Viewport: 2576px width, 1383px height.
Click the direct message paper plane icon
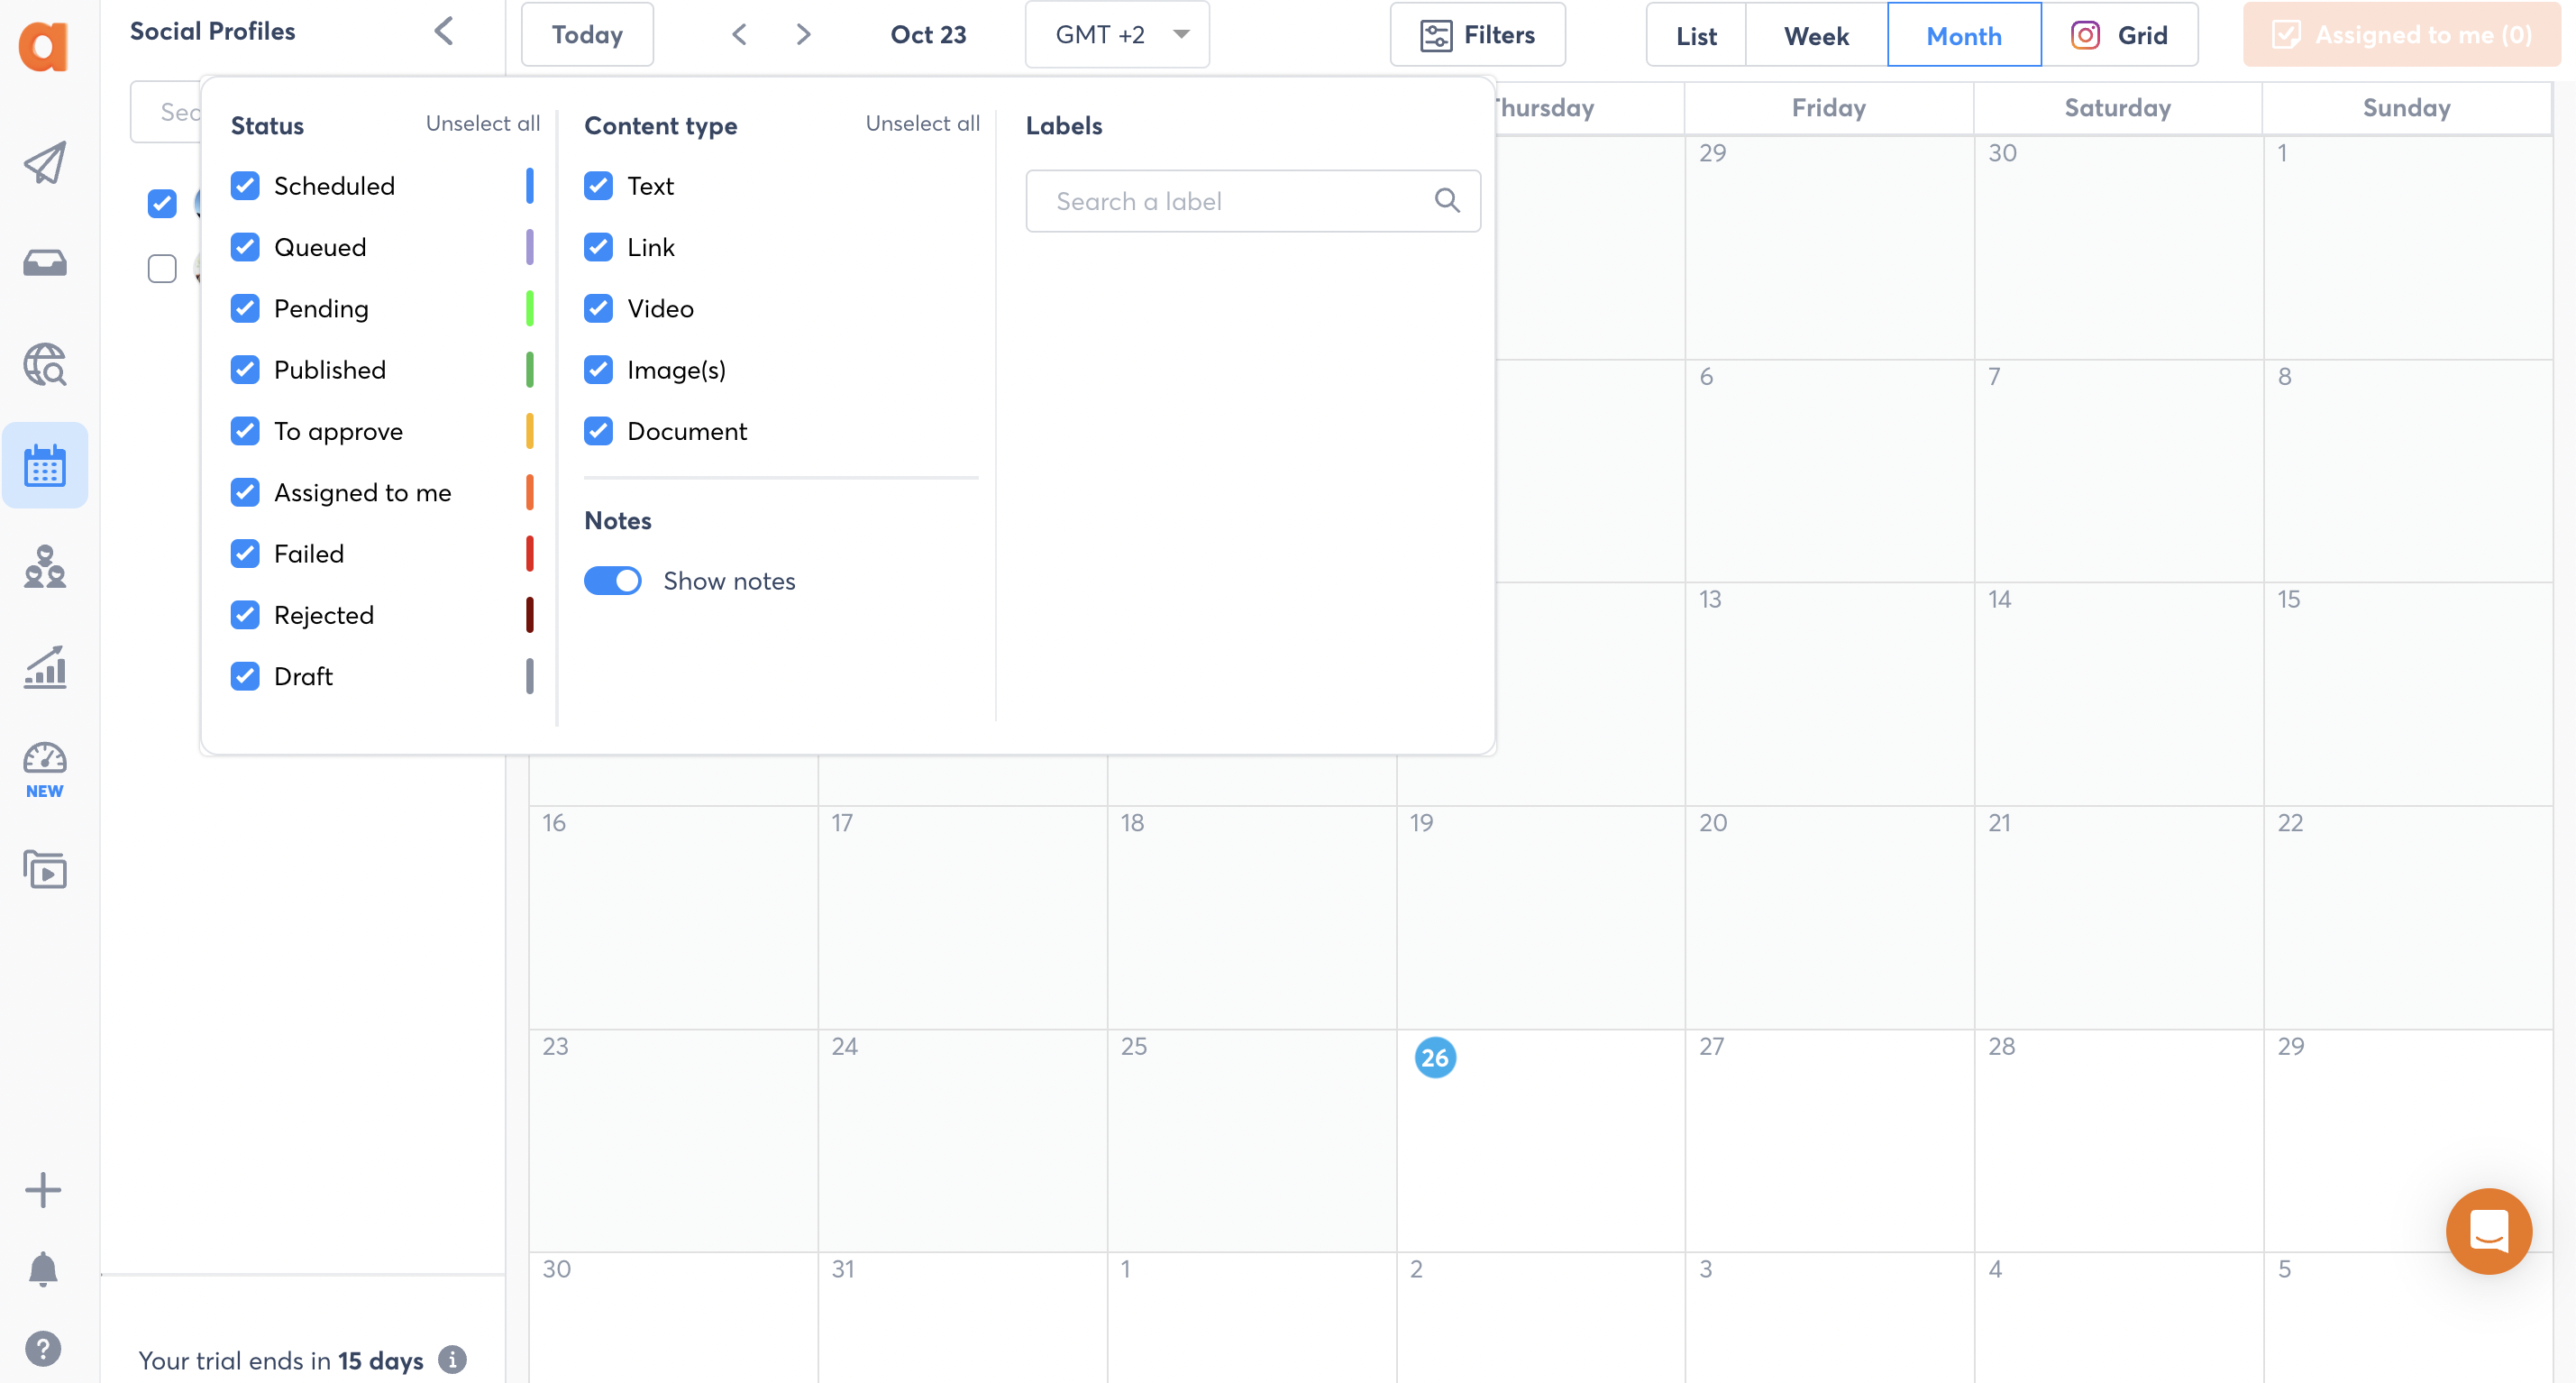[x=44, y=163]
